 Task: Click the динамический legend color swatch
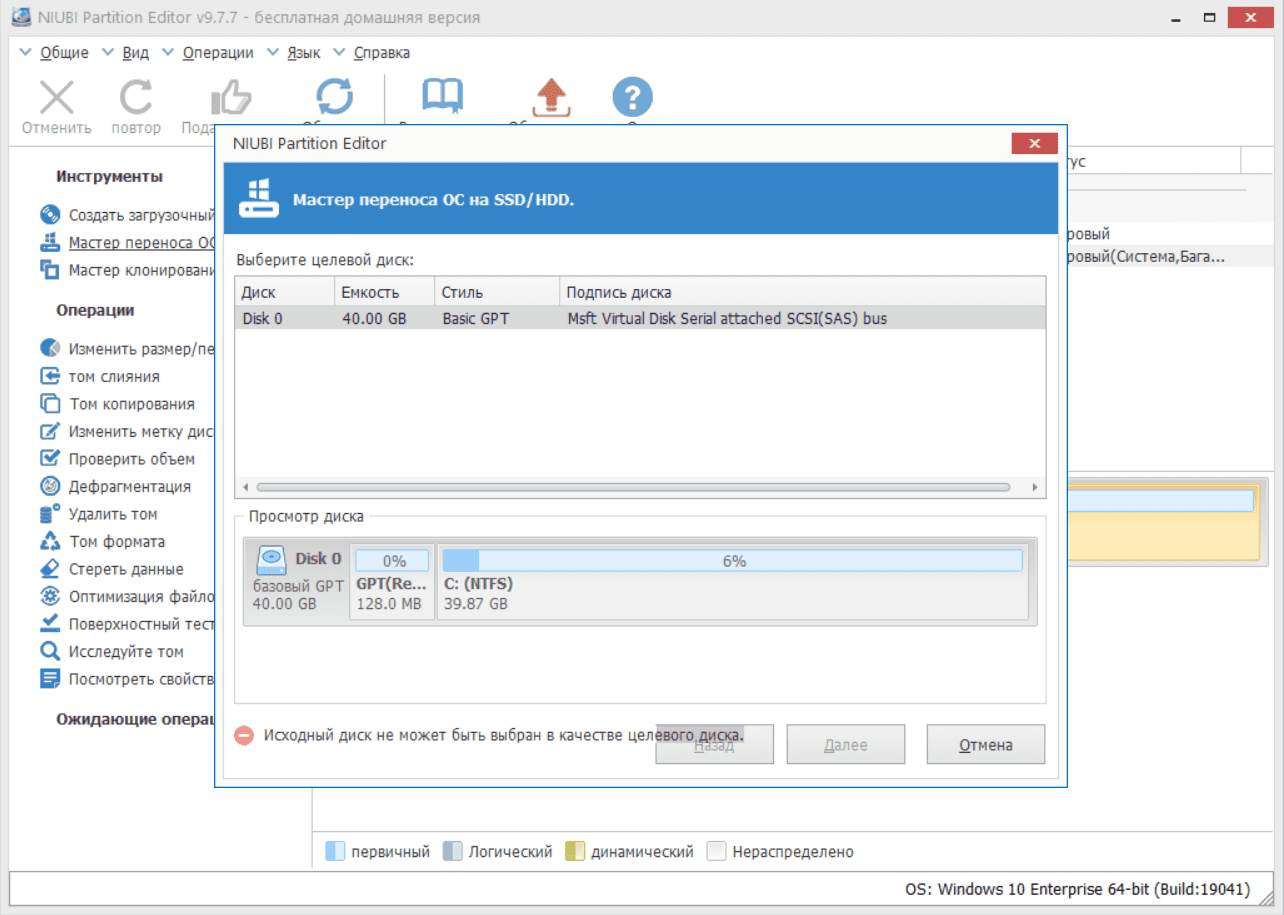point(575,852)
